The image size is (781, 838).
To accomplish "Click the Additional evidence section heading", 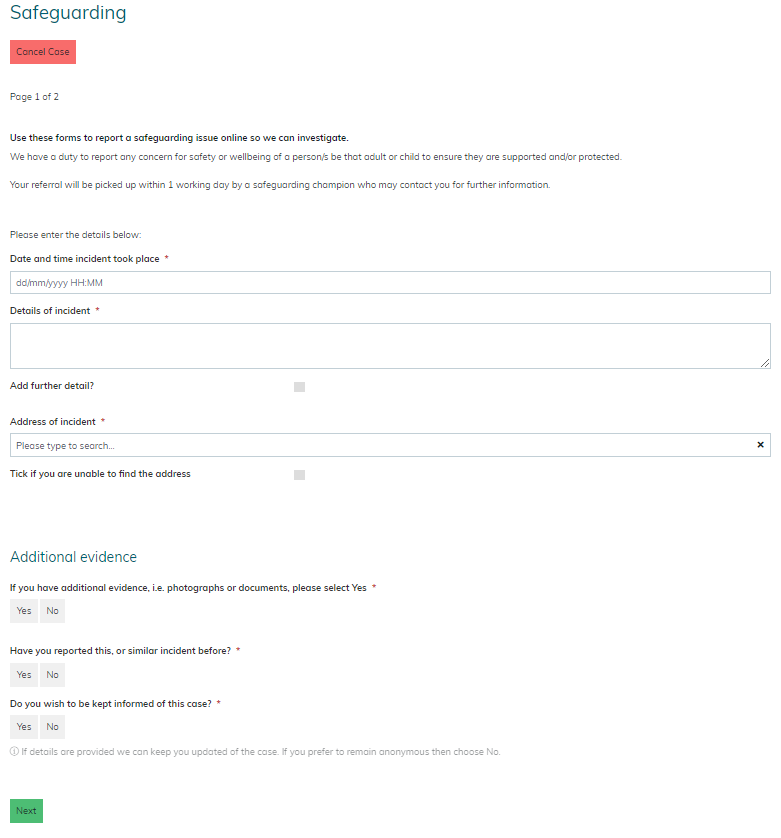I will coord(73,557).
